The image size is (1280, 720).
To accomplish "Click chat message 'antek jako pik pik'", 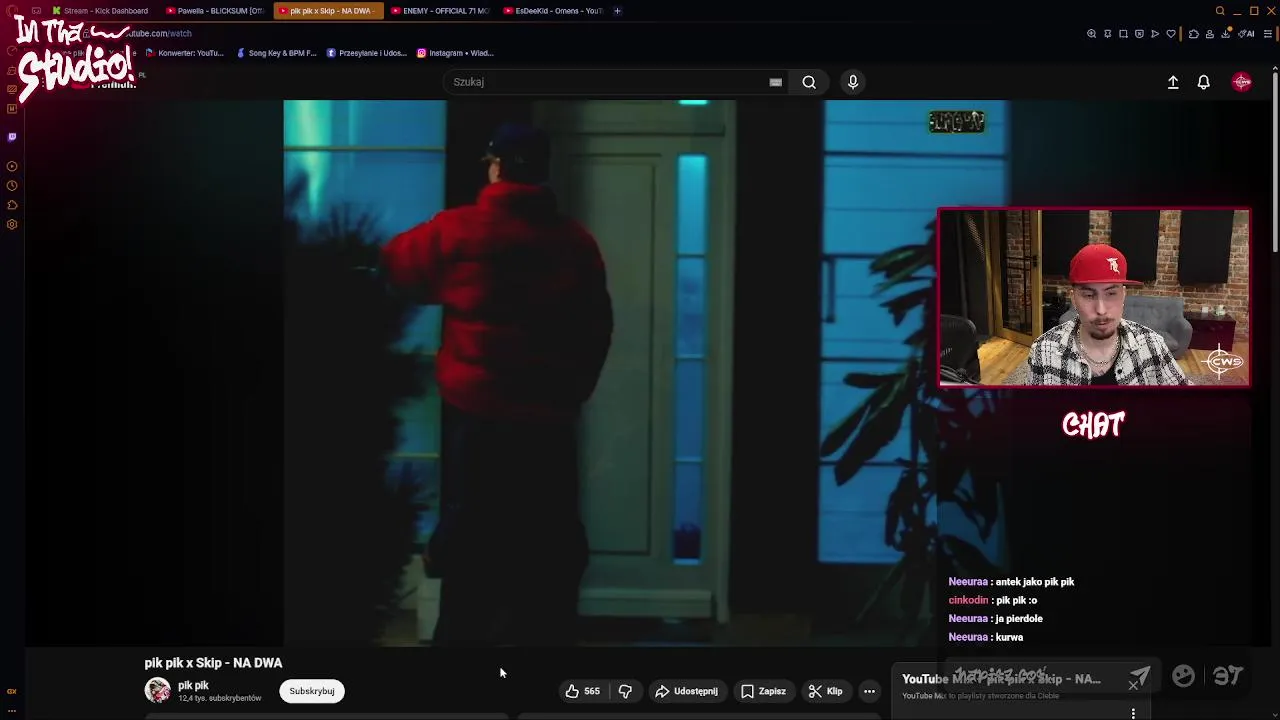I will tap(1035, 582).
